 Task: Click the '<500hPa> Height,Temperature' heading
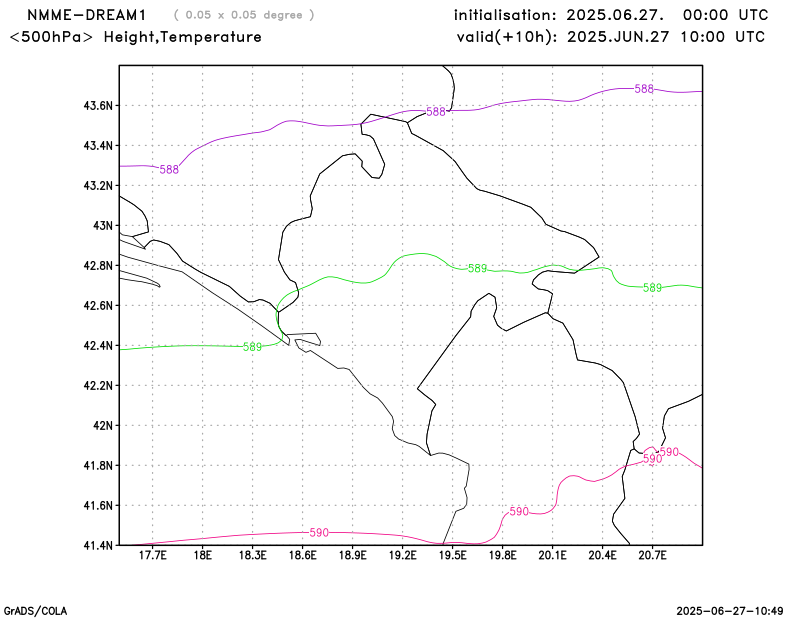135,37
